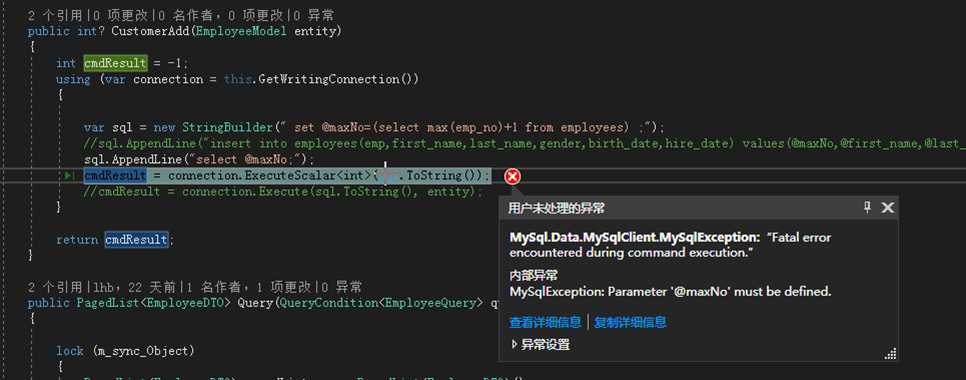
Task: Click the 用户未处理的异常 popup title
Action: click(x=556, y=208)
